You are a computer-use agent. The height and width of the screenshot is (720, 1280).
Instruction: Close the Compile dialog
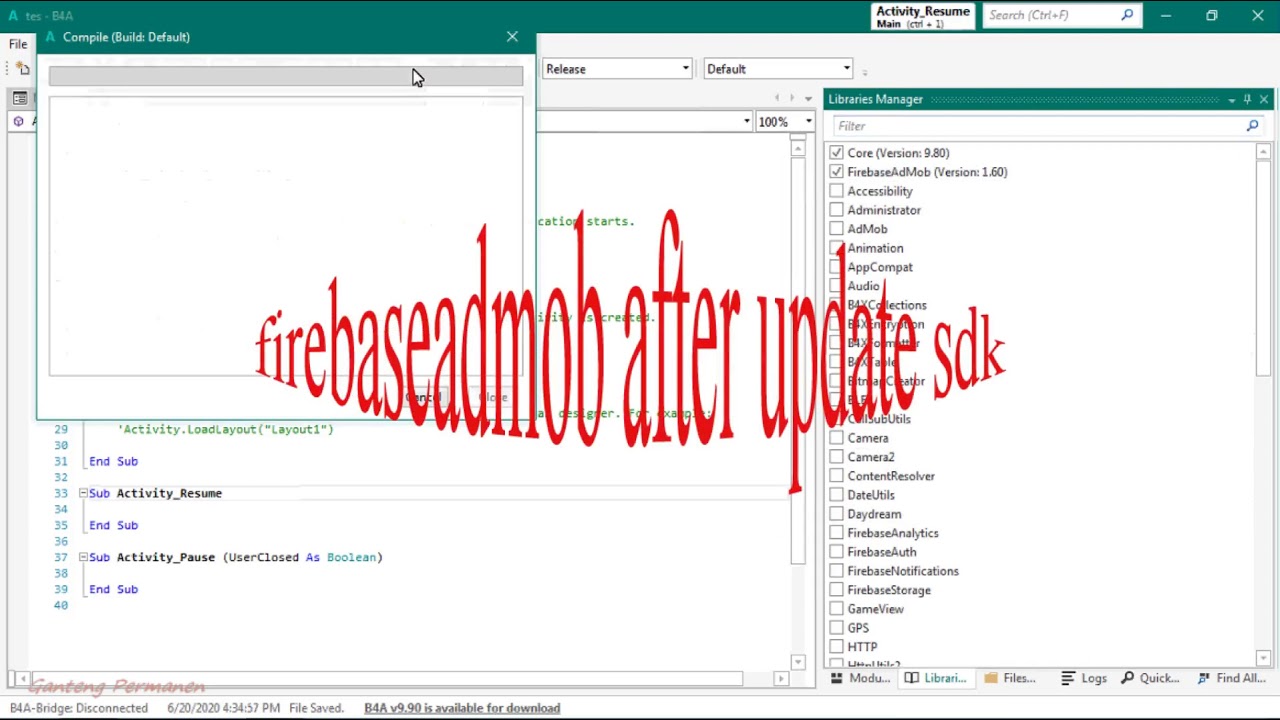[x=512, y=37]
